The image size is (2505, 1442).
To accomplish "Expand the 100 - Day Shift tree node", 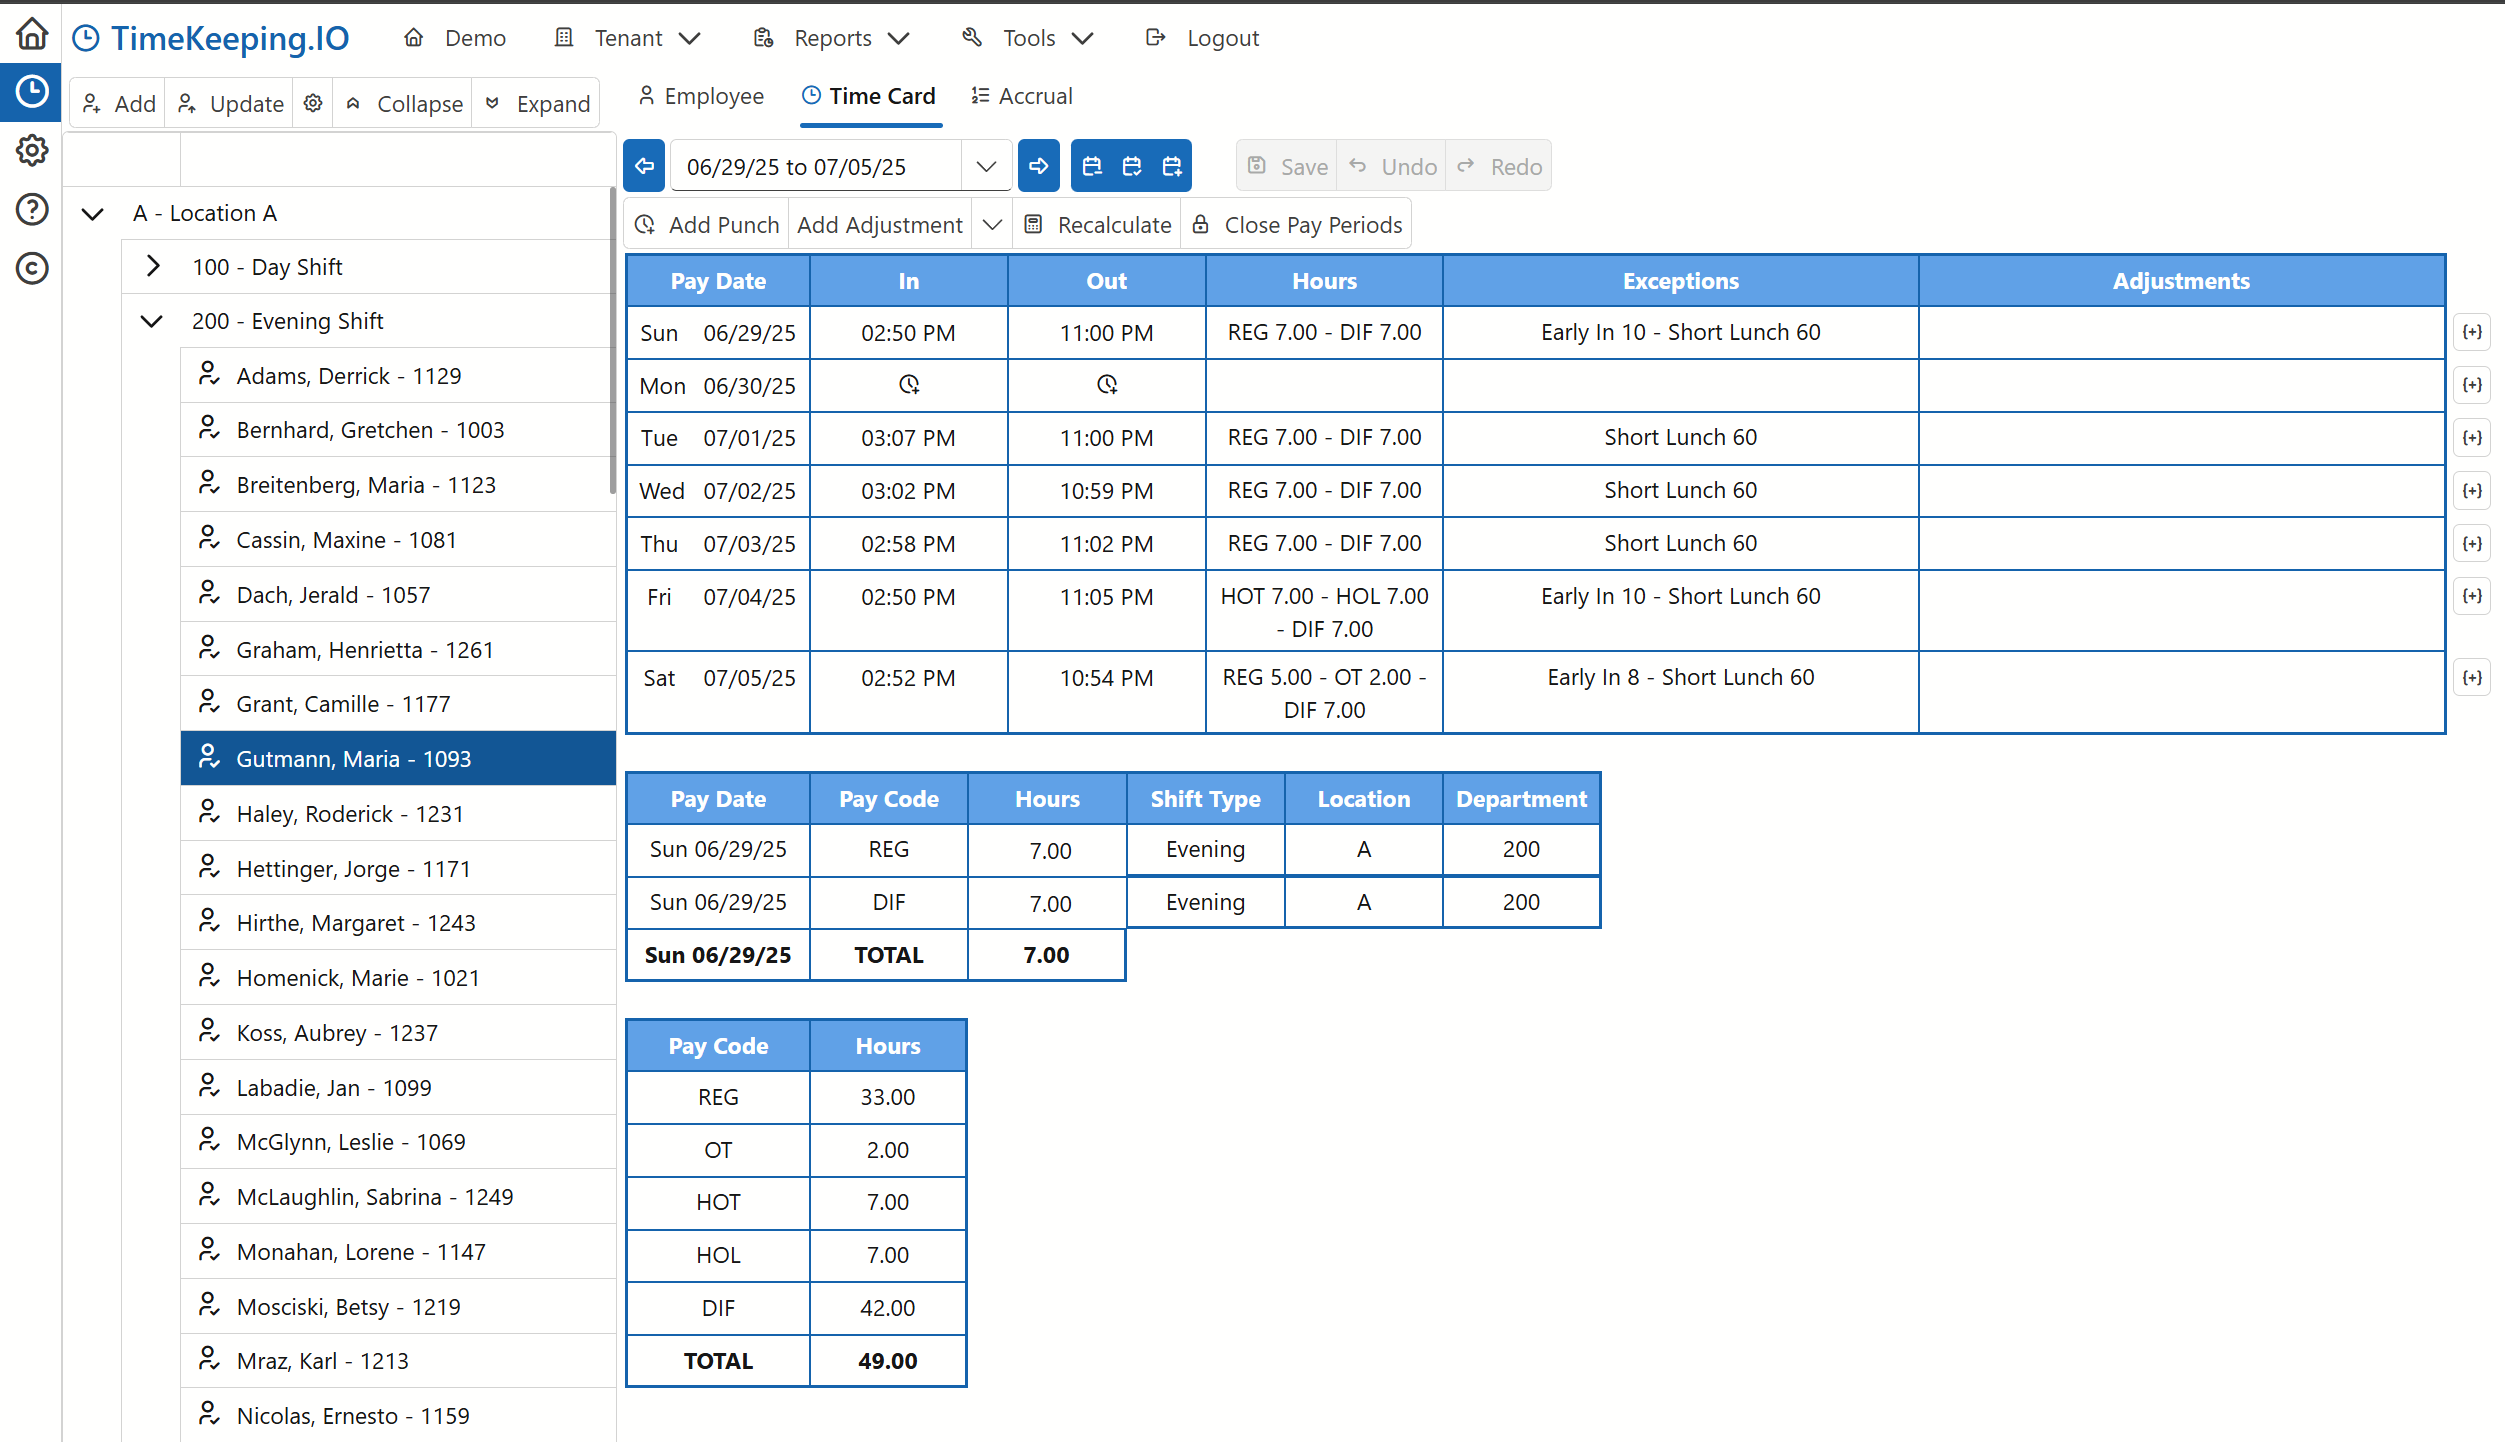I will (x=152, y=266).
